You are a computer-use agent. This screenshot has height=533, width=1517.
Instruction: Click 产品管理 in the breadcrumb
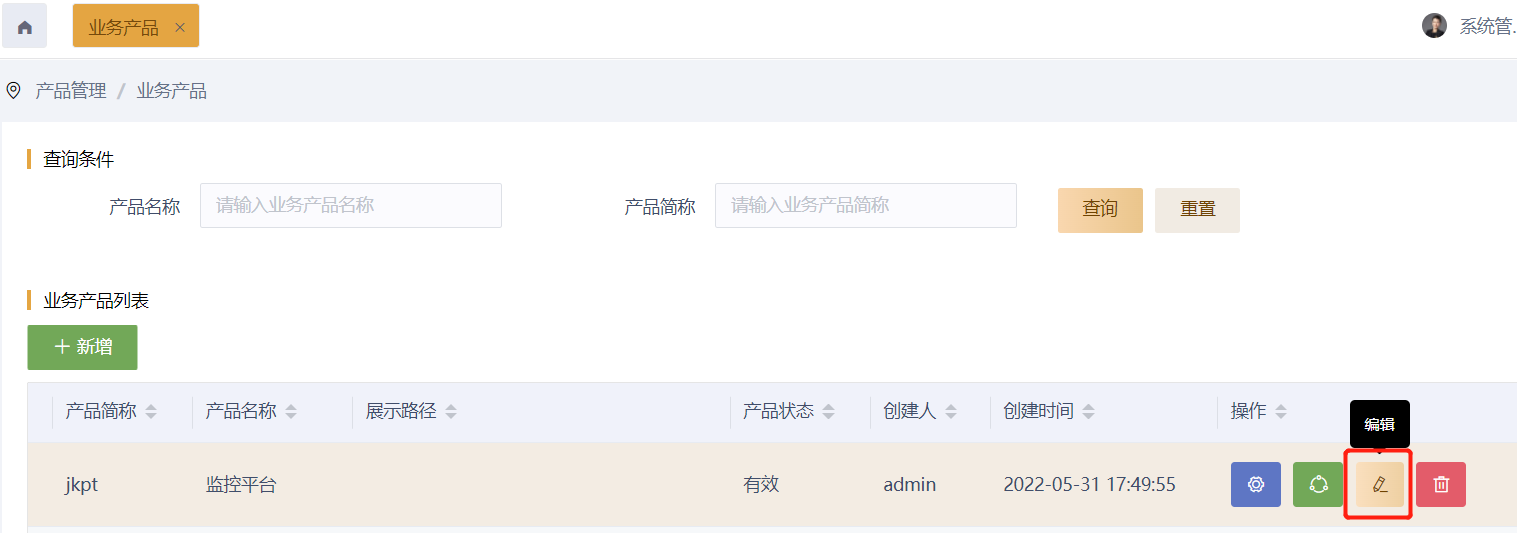tap(71, 91)
